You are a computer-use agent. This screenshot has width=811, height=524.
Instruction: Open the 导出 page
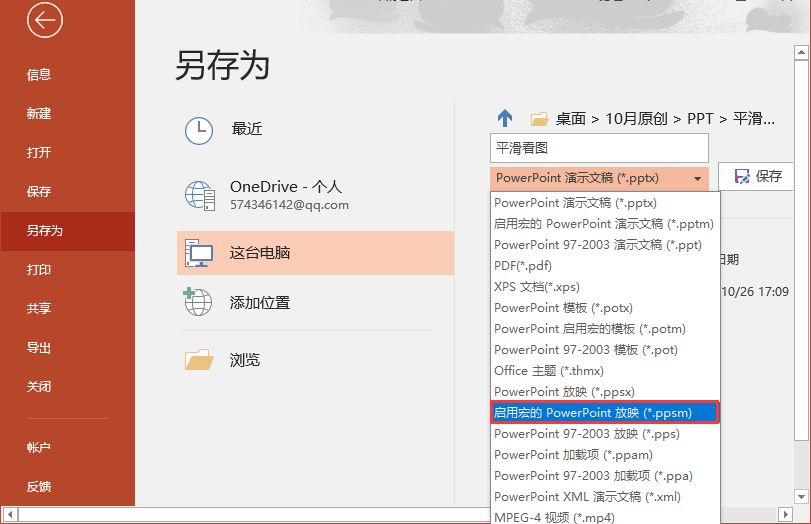pyautogui.click(x=67, y=348)
